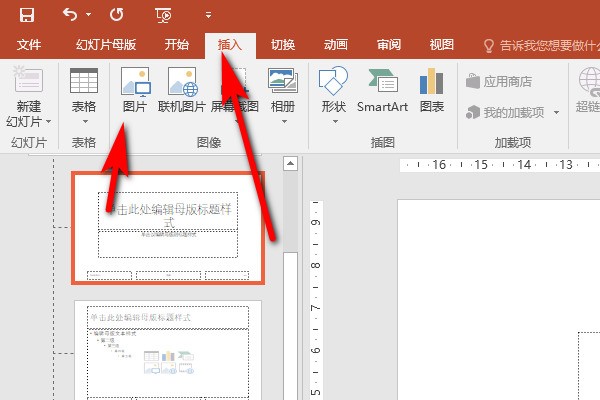Start slideshow from beginning icon

click(164, 15)
